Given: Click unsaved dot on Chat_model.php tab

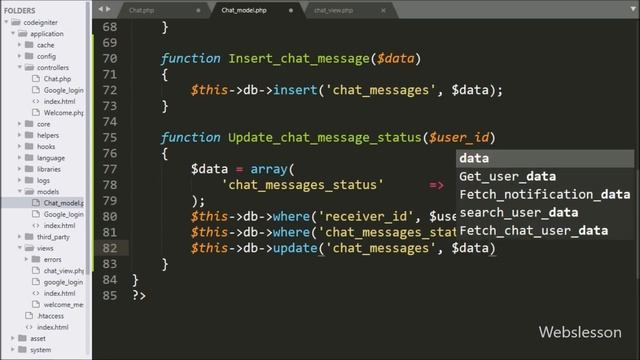Looking at the screenshot, I should [291, 10].
